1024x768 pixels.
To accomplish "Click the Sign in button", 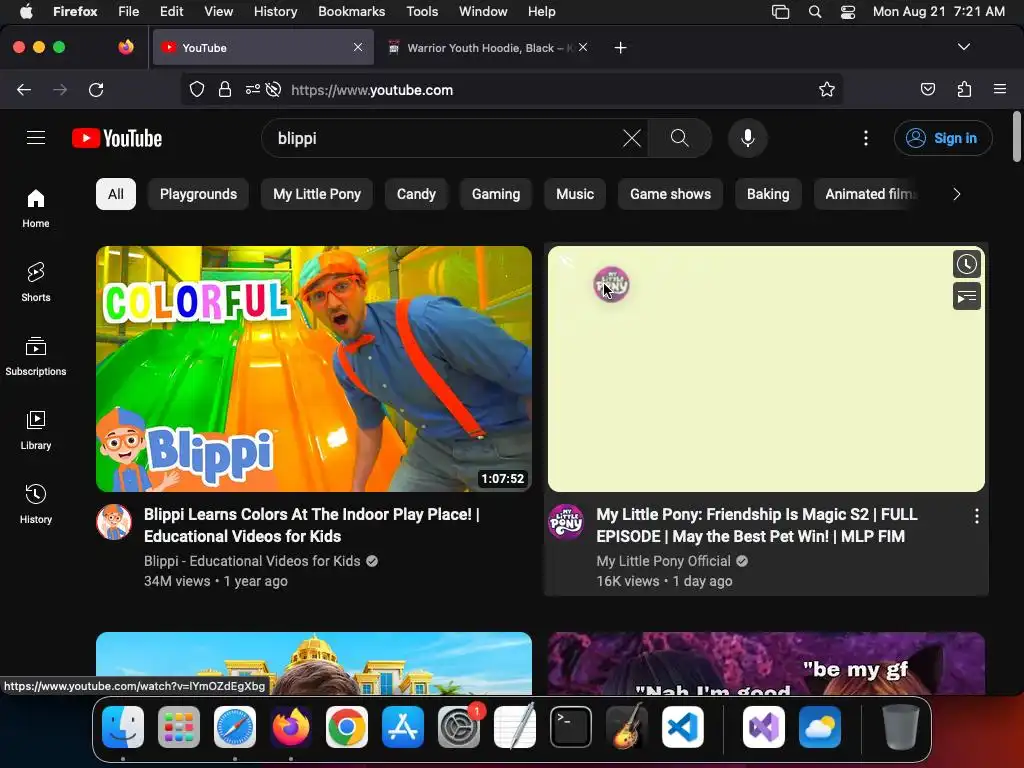I will click(x=943, y=138).
